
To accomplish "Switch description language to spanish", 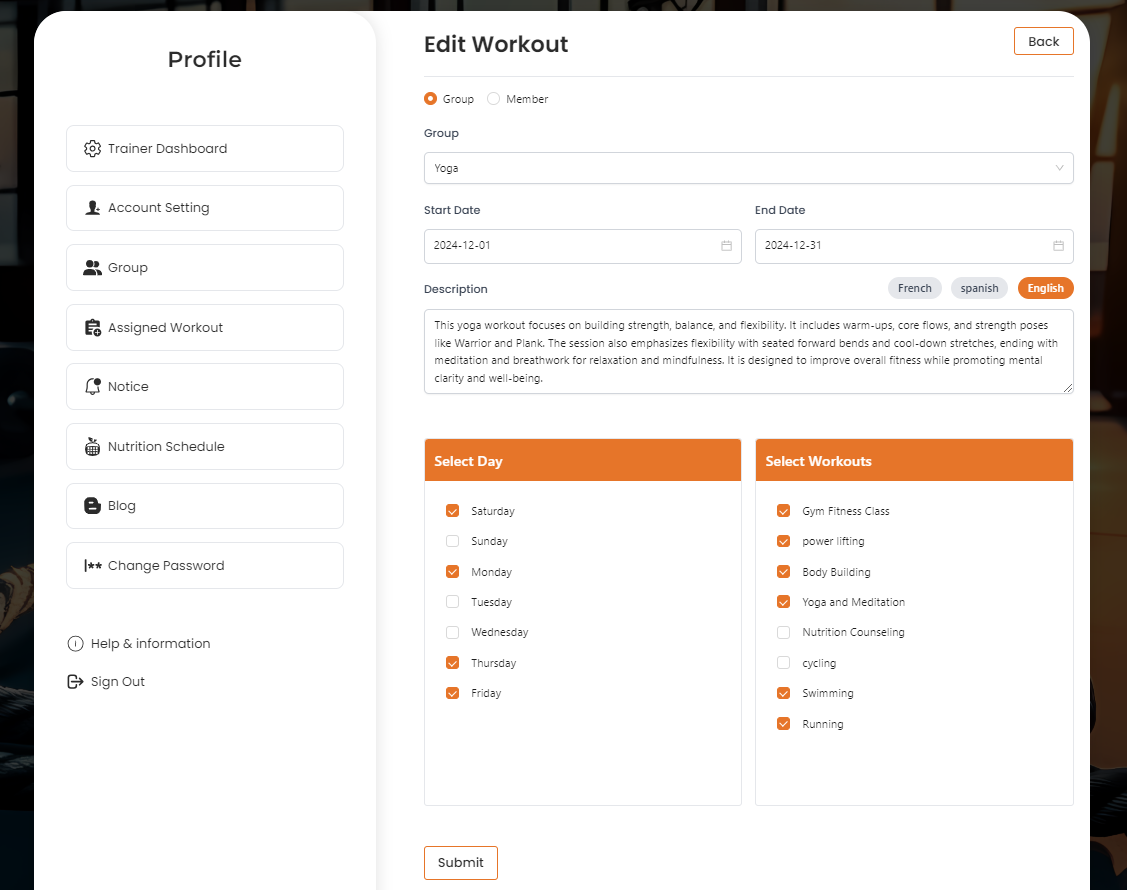I will pos(979,288).
